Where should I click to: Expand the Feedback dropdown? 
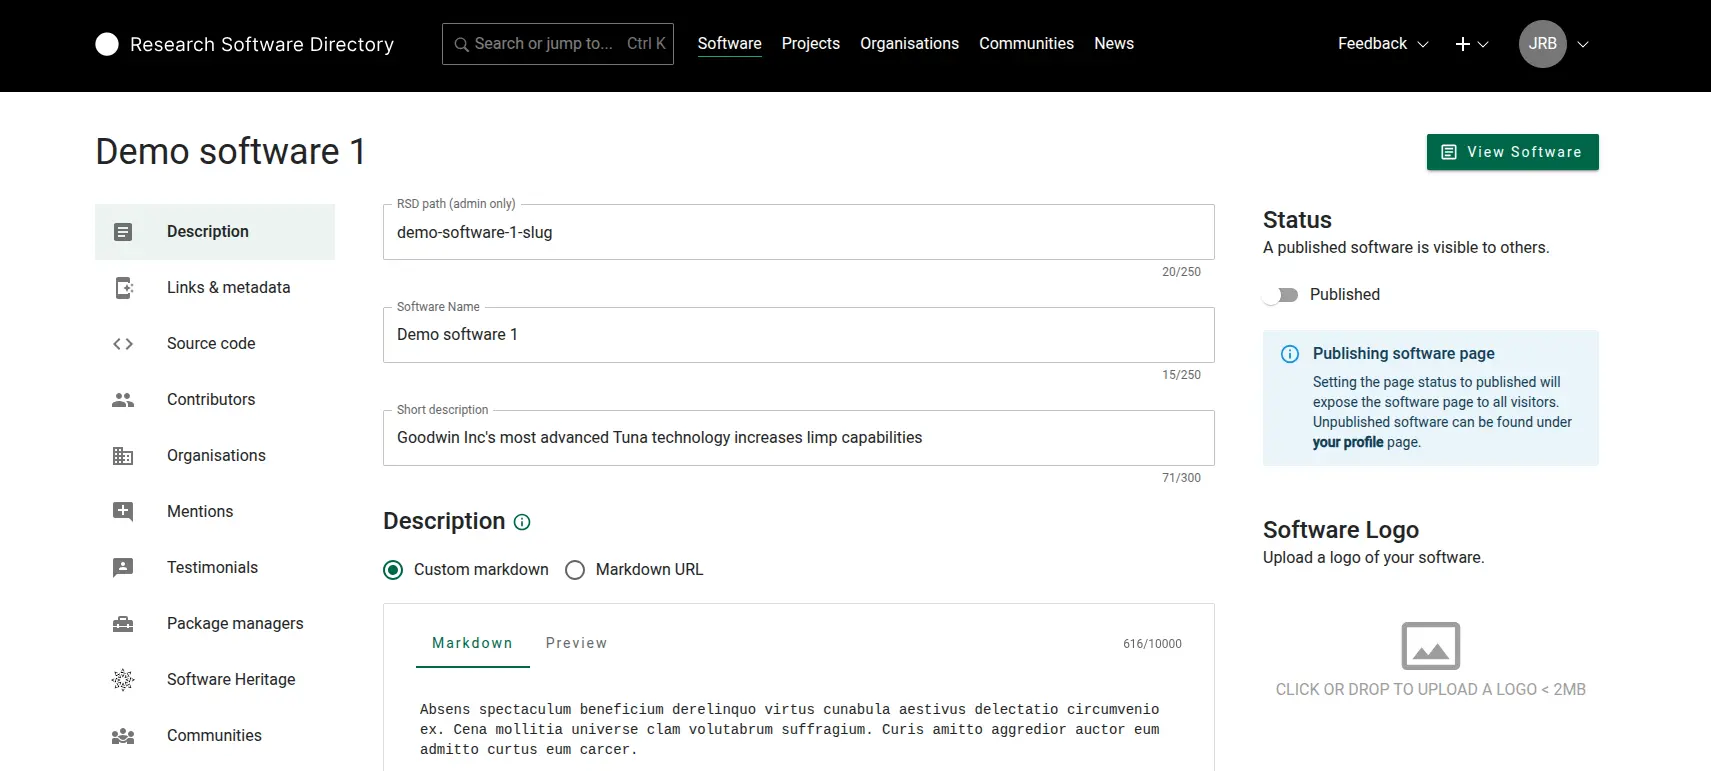click(x=1383, y=44)
